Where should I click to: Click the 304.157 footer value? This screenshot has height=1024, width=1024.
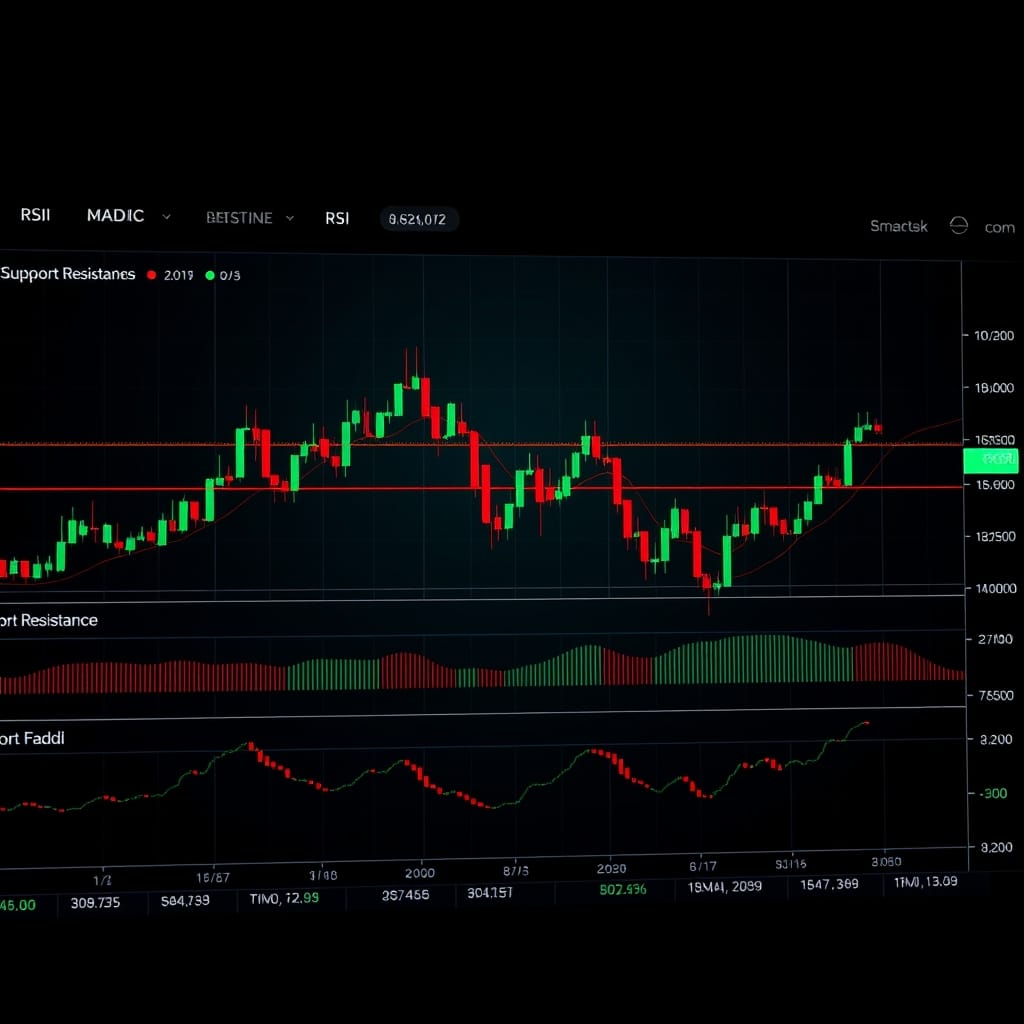coord(490,893)
